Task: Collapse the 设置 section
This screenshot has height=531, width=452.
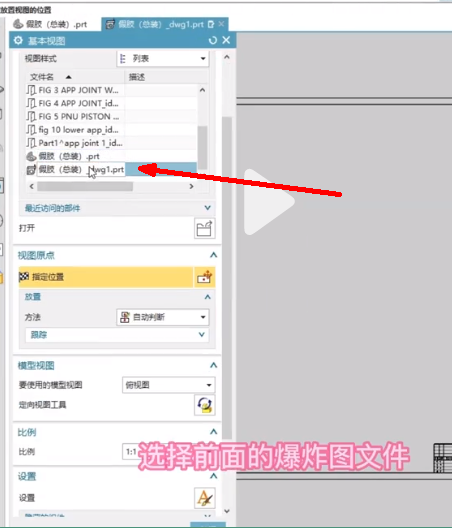Action: (x=213, y=476)
